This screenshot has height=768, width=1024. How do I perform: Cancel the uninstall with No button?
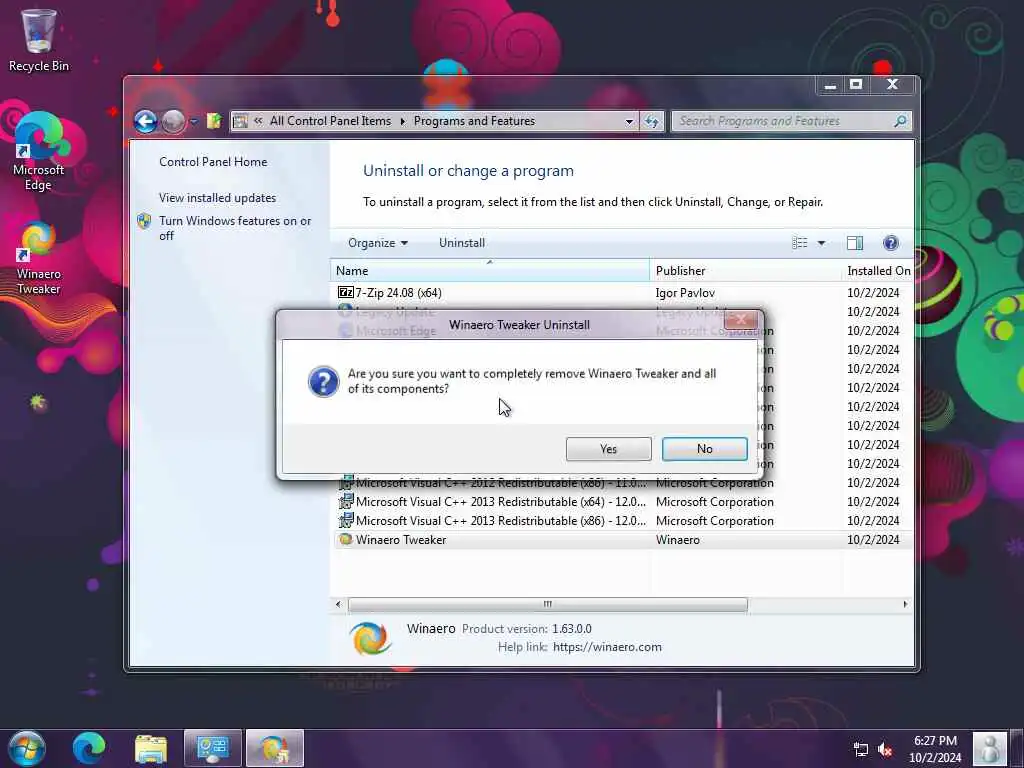(x=705, y=449)
